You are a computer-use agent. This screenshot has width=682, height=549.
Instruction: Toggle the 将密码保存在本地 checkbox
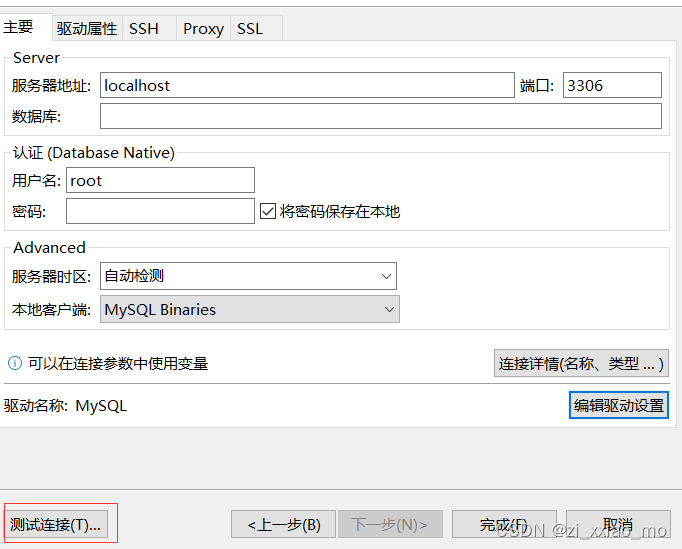[268, 211]
